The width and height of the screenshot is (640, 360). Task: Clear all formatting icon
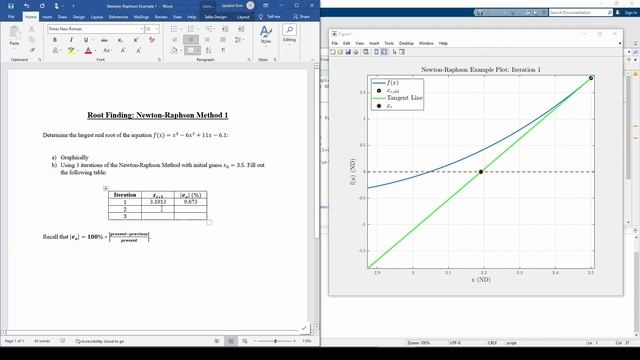[x=152, y=40]
